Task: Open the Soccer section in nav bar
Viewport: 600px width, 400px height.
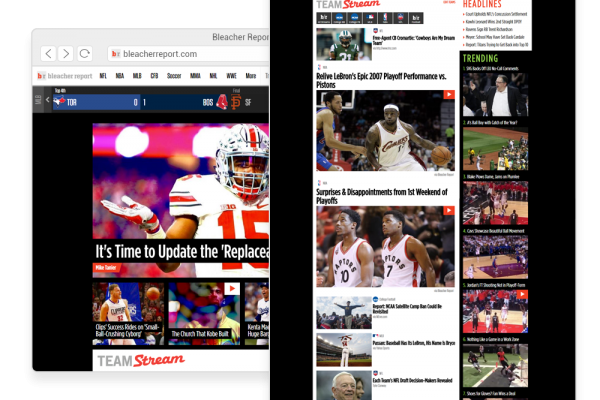Action: point(174,76)
